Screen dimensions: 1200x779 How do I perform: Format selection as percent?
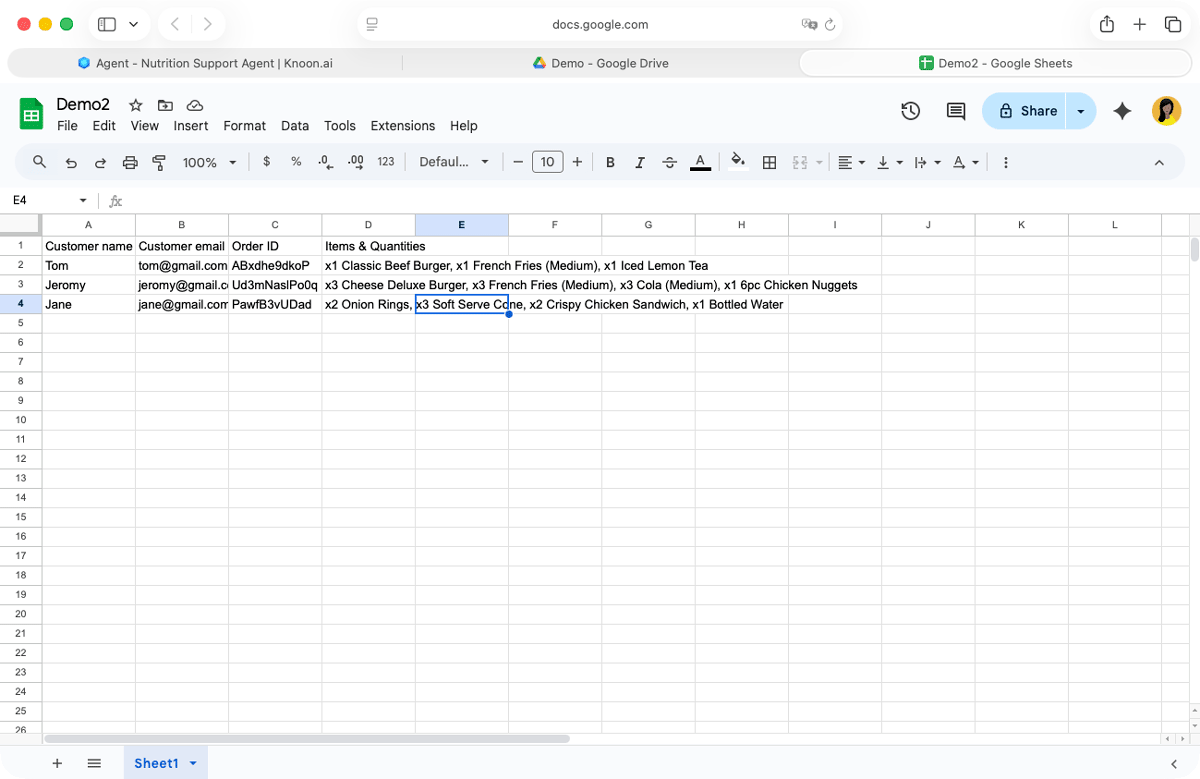[x=295, y=161]
